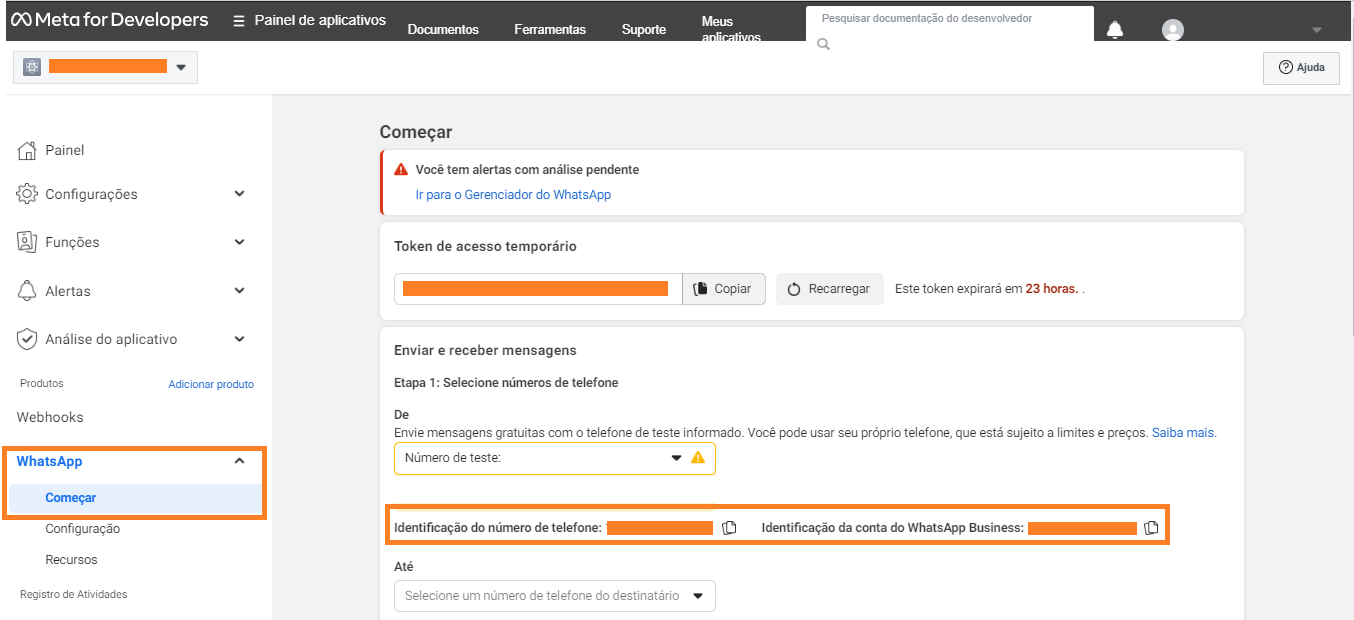Click the Ajuda button

click(x=1301, y=67)
